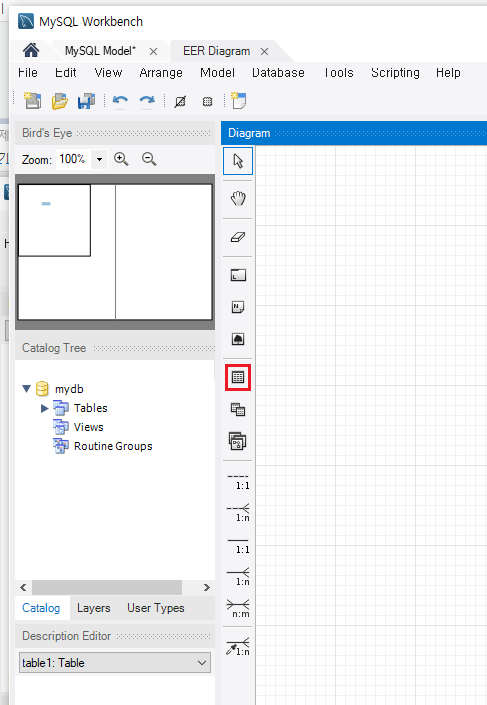Toggle align objects to grid icon
Image resolution: width=487 pixels, height=705 pixels.
click(207, 102)
